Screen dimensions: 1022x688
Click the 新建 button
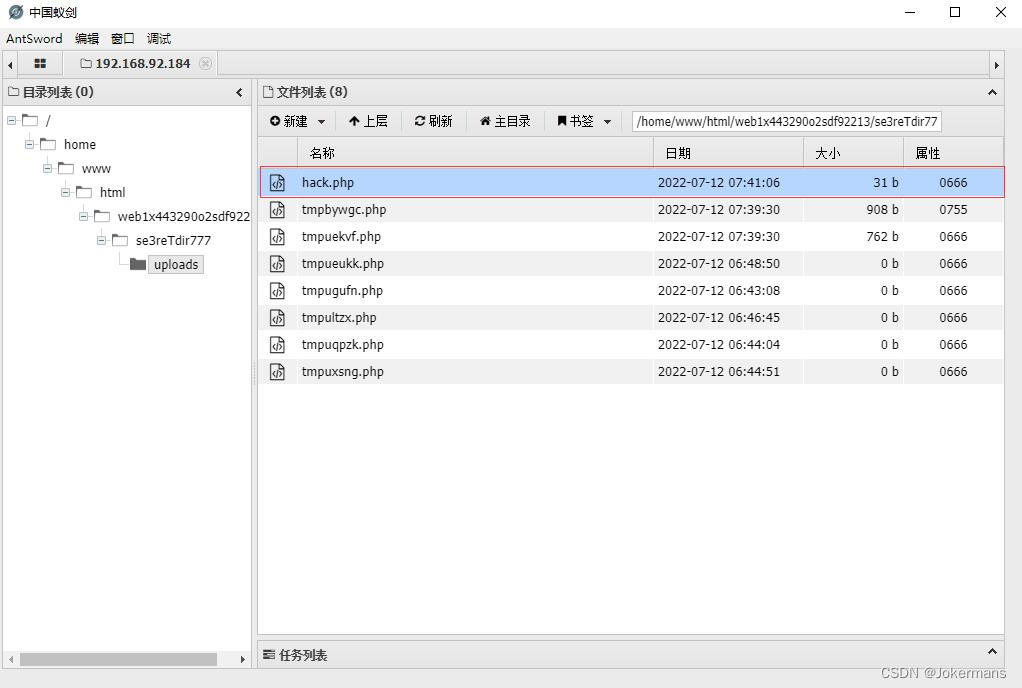tap(289, 121)
